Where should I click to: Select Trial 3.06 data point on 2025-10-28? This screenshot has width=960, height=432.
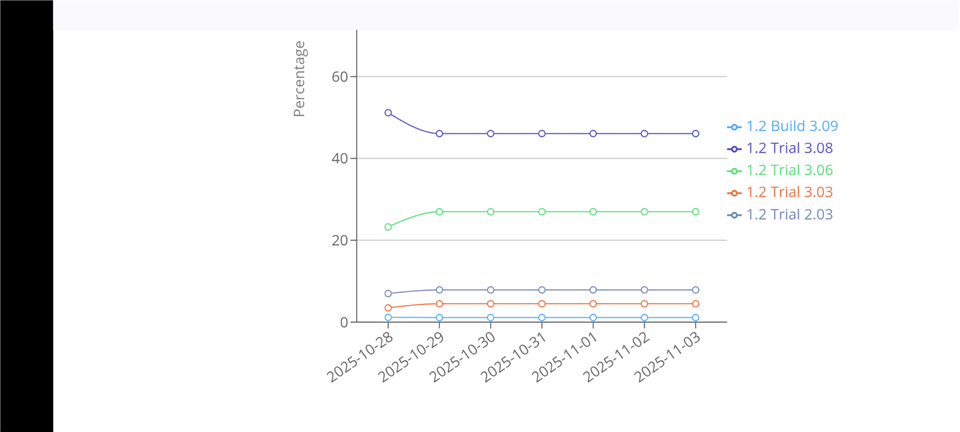(388, 227)
